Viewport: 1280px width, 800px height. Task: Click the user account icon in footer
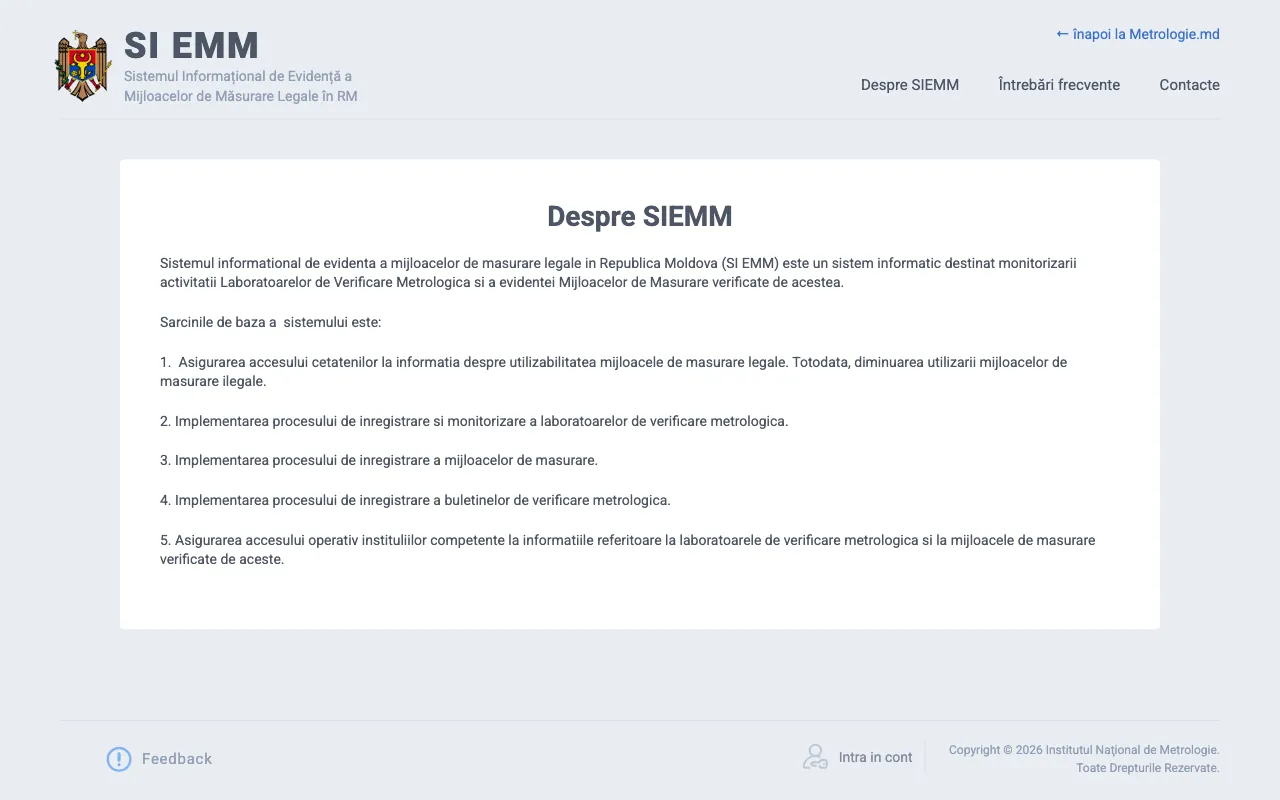(x=815, y=757)
